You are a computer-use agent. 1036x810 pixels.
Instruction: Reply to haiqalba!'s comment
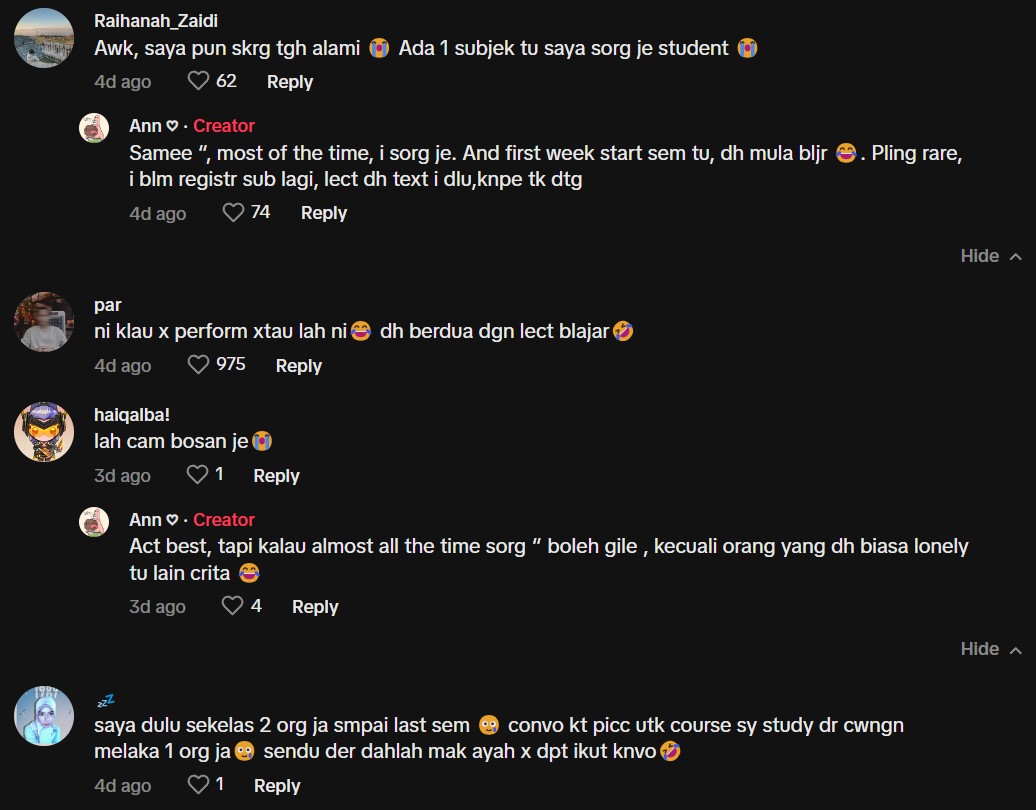[276, 476]
